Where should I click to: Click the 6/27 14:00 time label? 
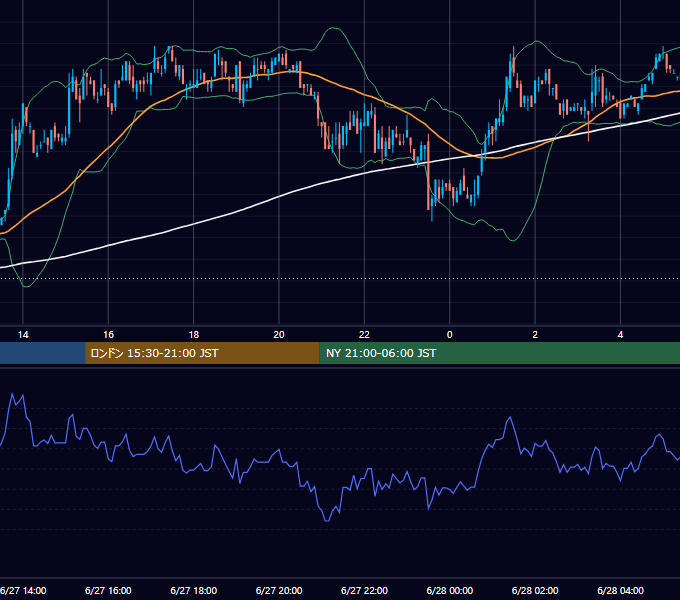pos(23,590)
